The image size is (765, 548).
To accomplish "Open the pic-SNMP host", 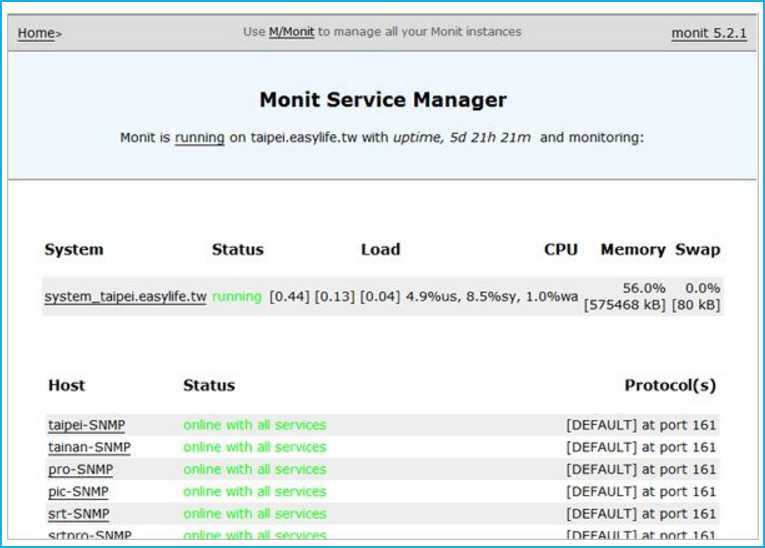I will pyautogui.click(x=78, y=491).
